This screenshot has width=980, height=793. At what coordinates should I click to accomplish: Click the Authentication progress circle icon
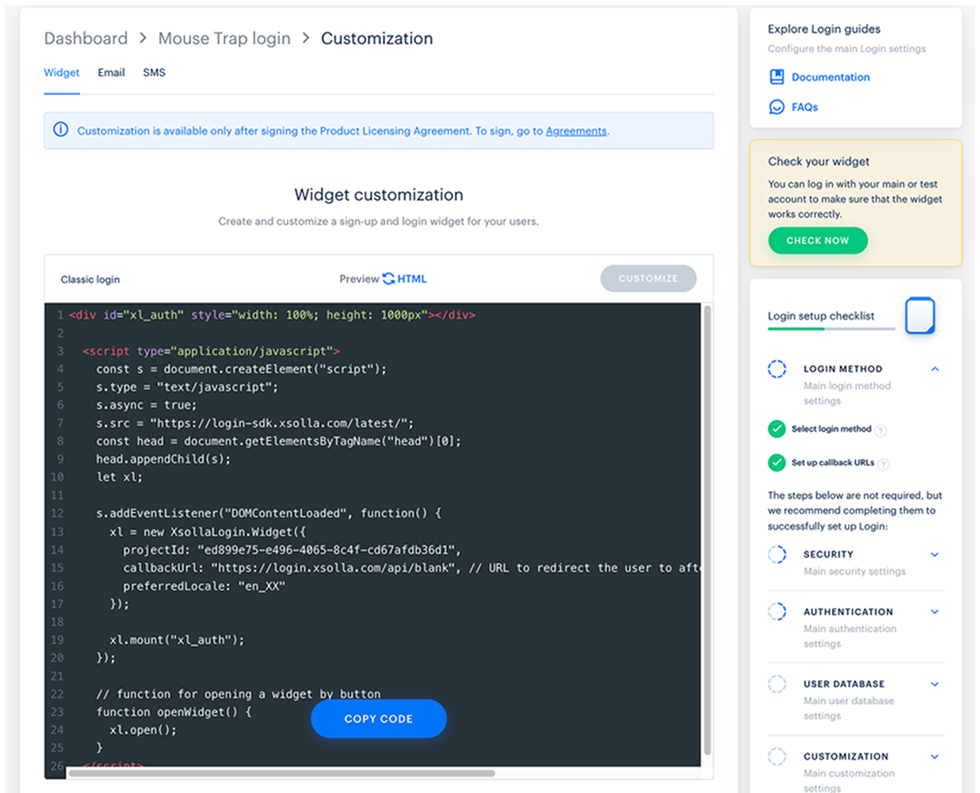(x=777, y=611)
